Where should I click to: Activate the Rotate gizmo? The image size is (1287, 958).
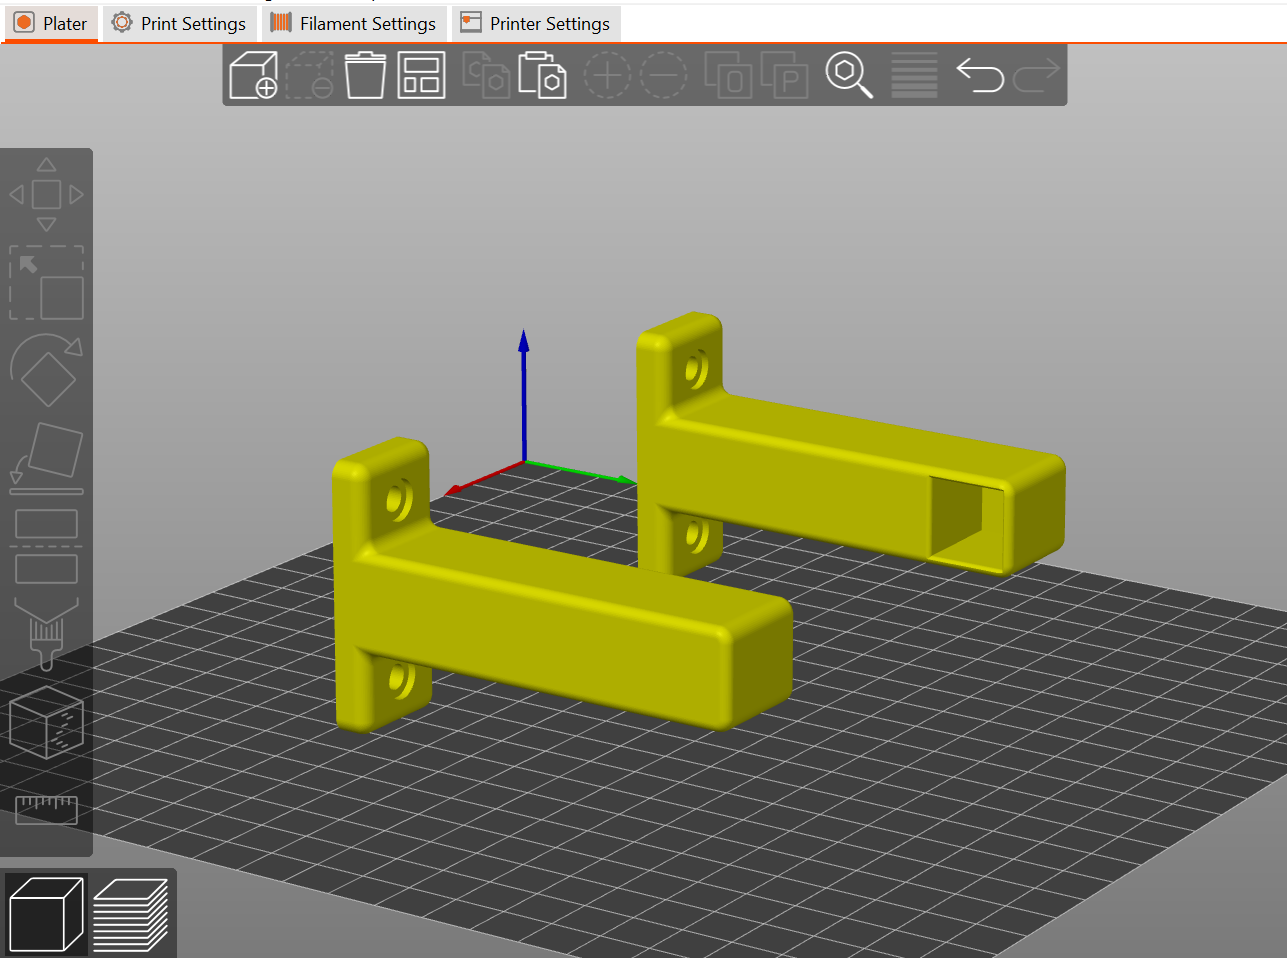pyautogui.click(x=46, y=369)
